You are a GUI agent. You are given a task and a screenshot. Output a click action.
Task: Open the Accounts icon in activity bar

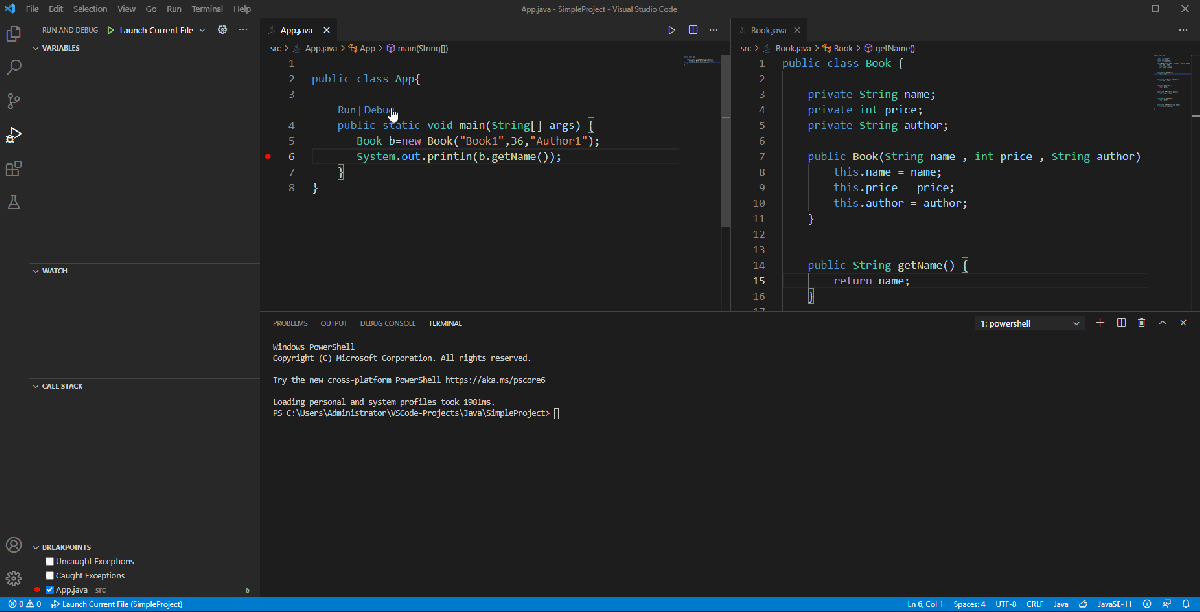pyautogui.click(x=14, y=545)
